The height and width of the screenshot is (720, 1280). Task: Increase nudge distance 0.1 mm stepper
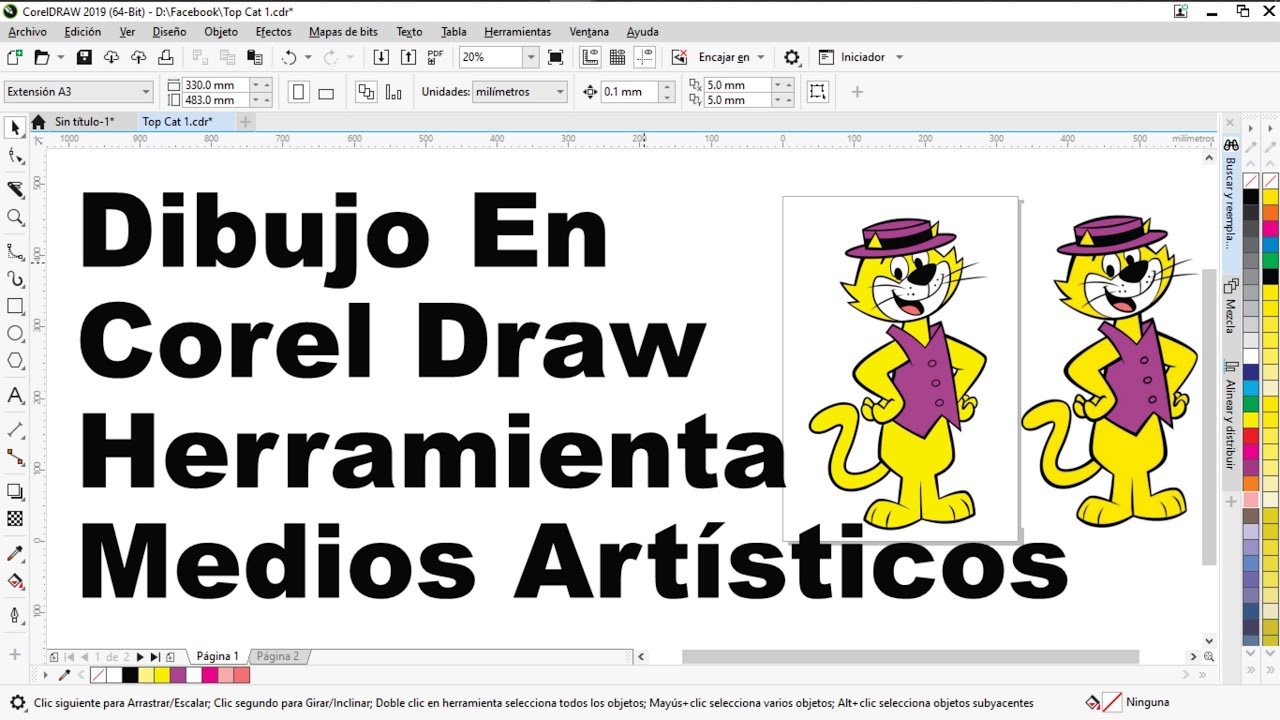point(668,87)
